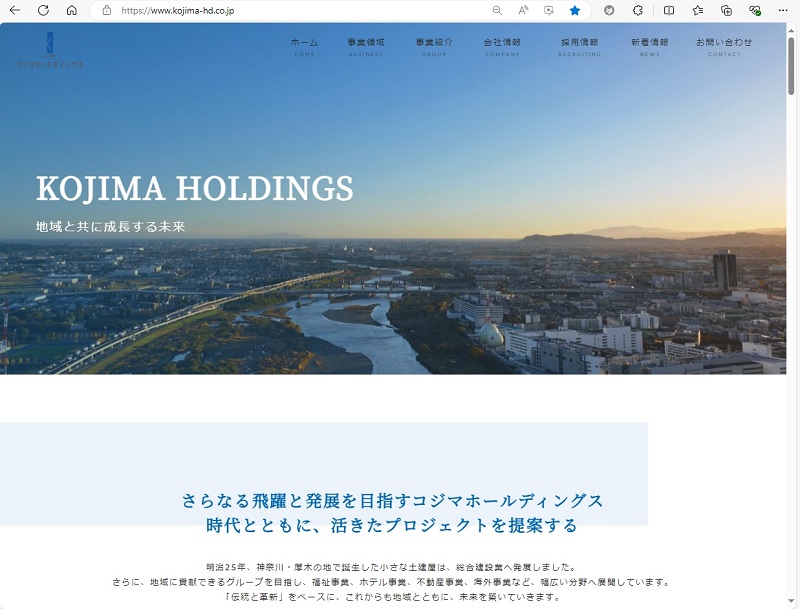Open the favorites list icon
This screenshot has height=609, width=800.
point(697,10)
